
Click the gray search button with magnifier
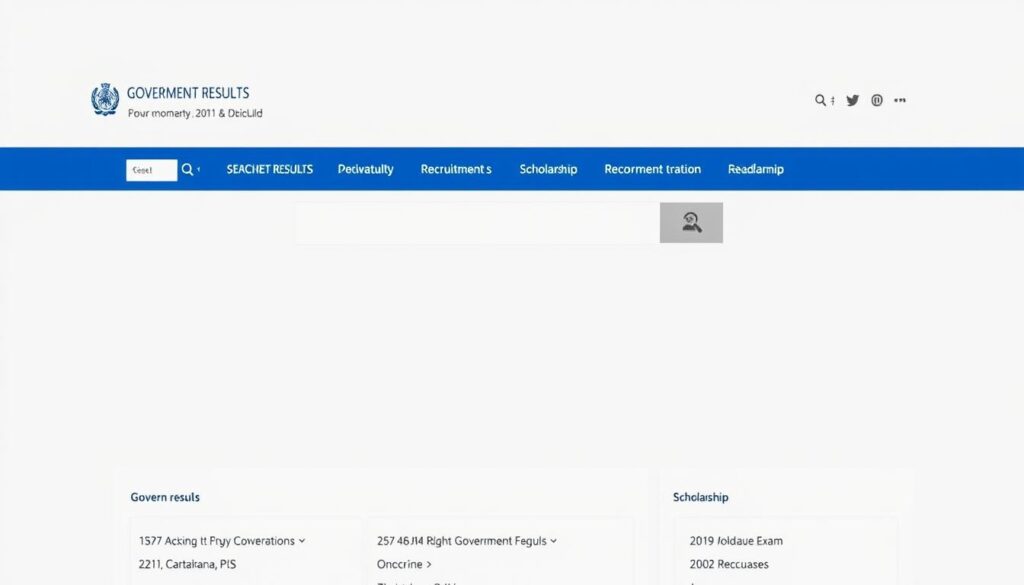click(691, 223)
